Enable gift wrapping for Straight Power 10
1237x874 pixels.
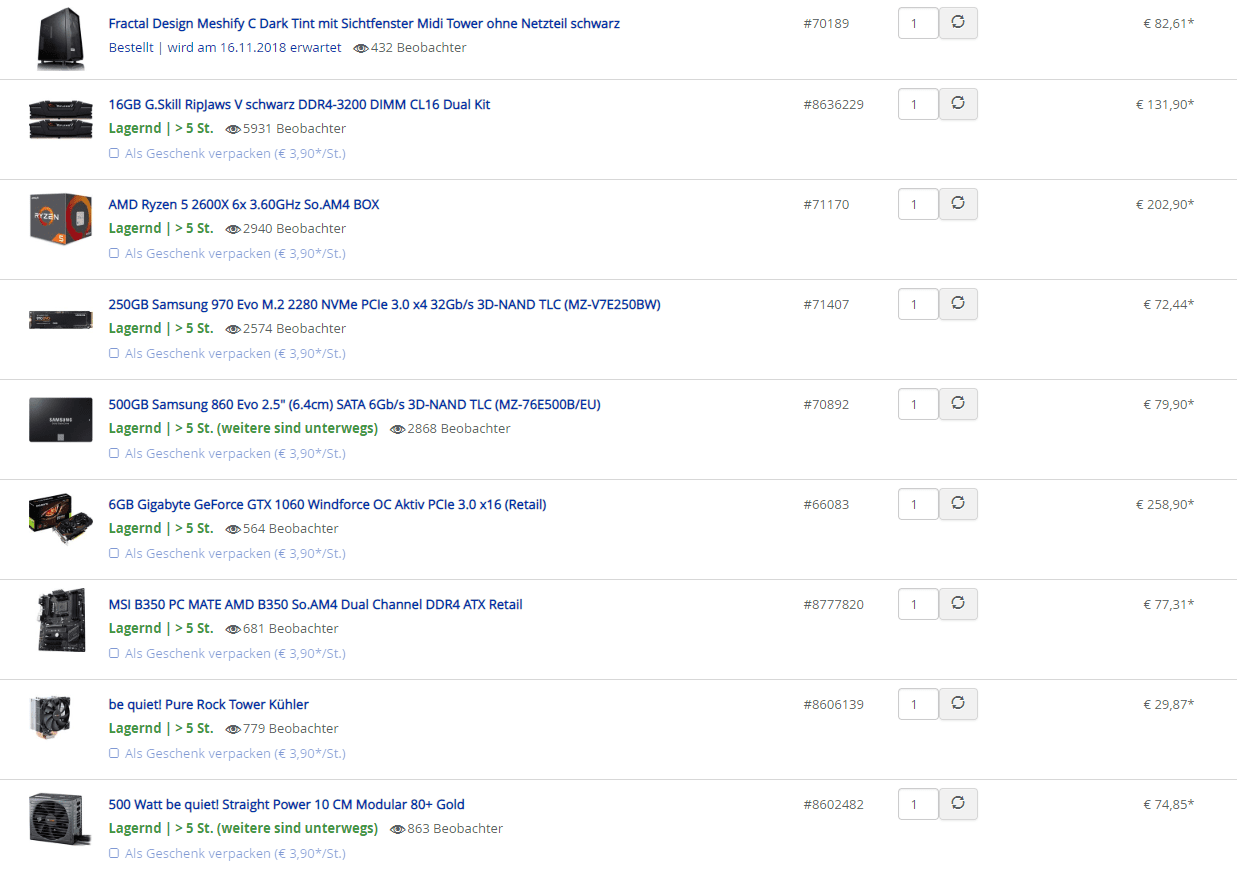click(x=114, y=853)
